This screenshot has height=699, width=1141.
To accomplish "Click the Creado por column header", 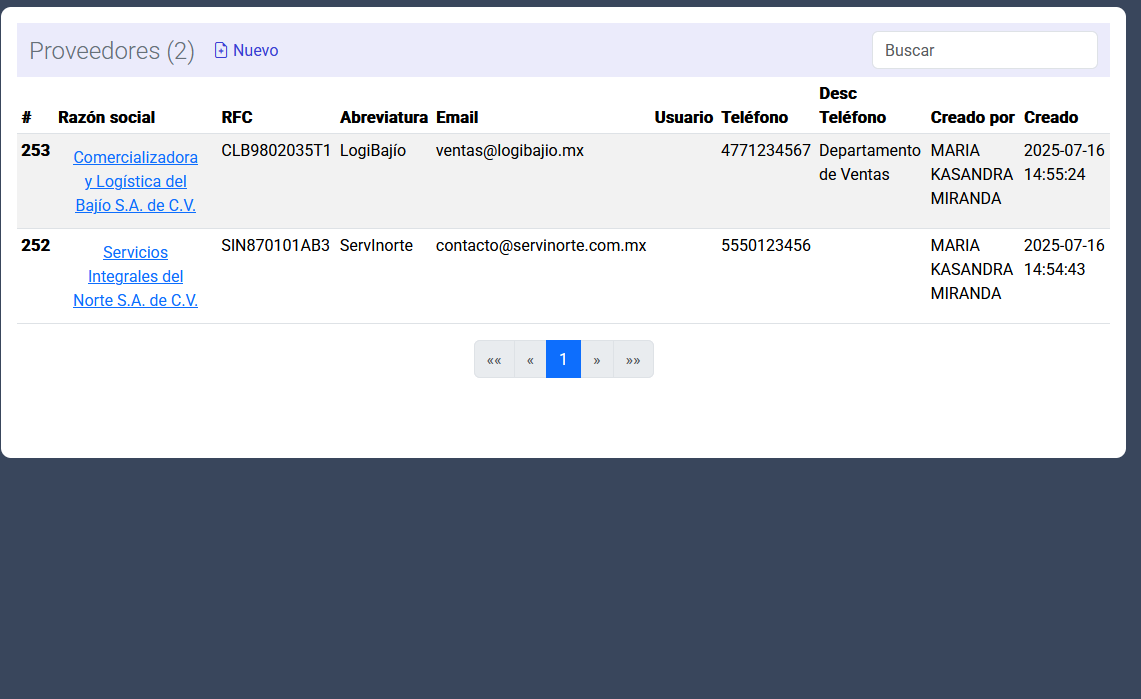I will tap(972, 117).
